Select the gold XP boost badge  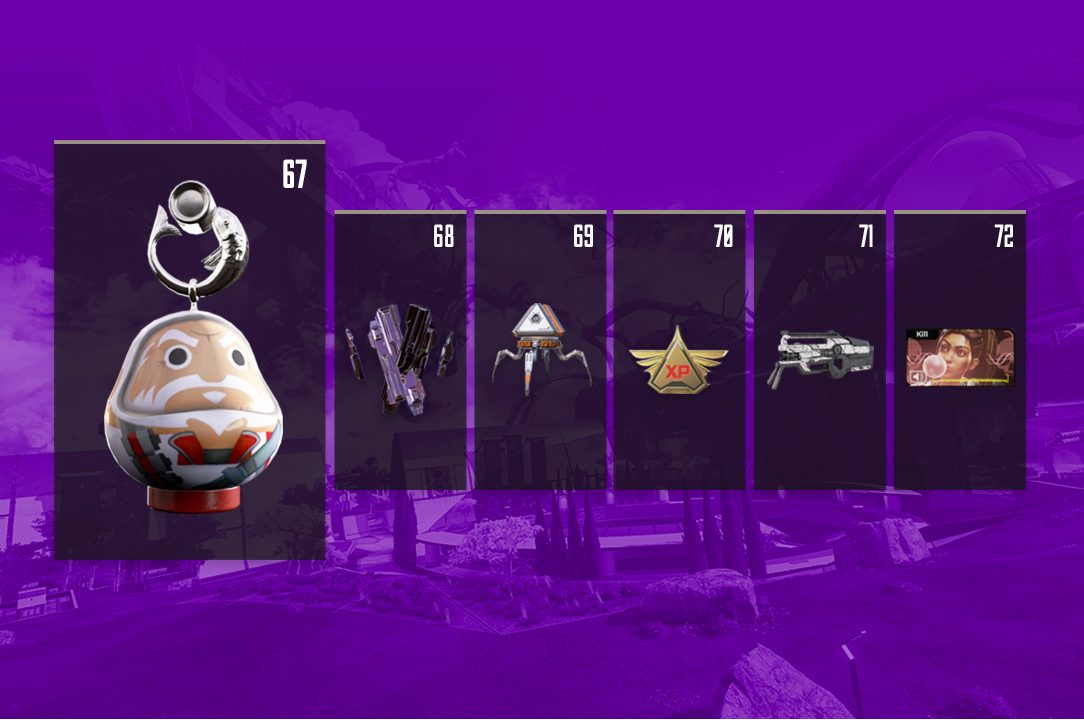(679, 360)
